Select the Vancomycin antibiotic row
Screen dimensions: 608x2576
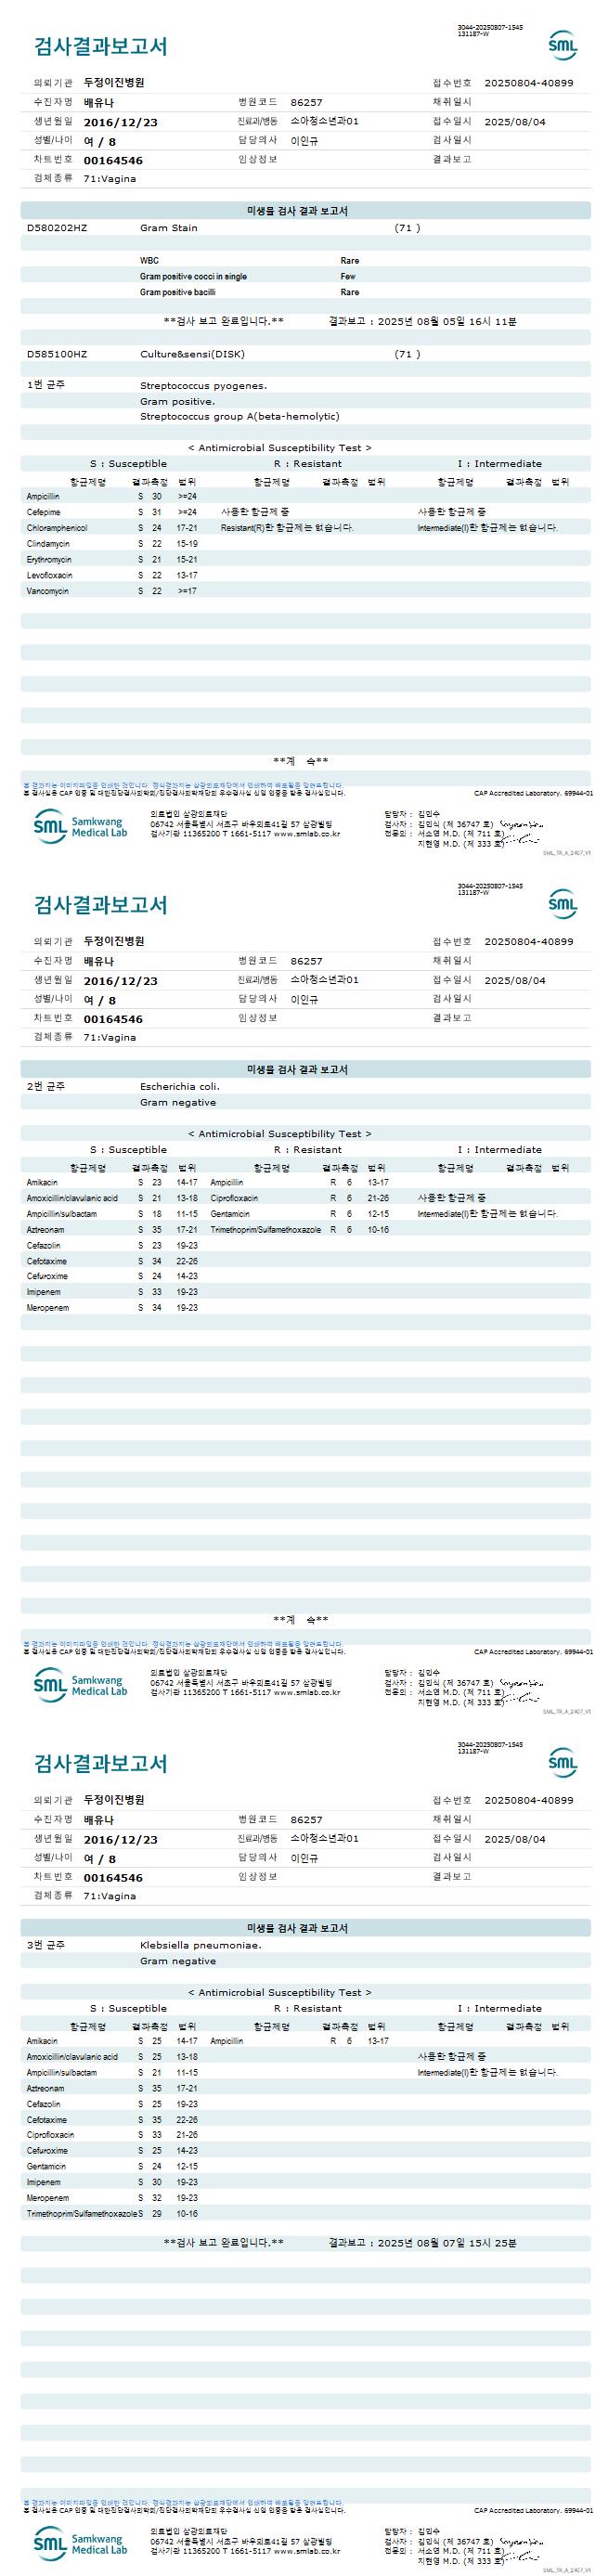click(112, 592)
